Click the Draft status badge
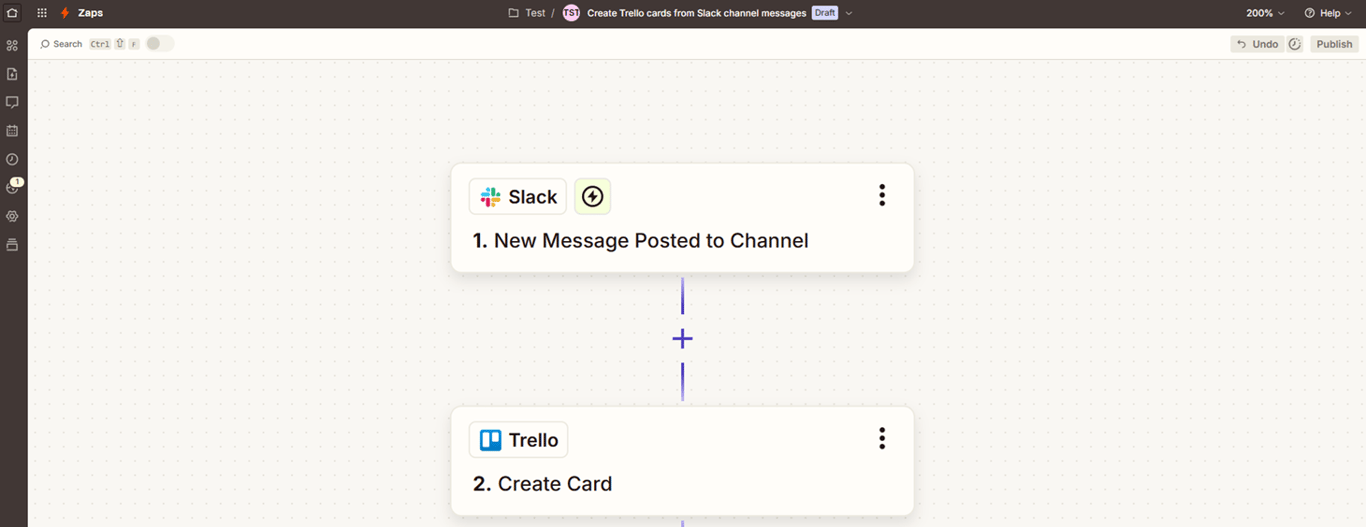 (x=825, y=13)
